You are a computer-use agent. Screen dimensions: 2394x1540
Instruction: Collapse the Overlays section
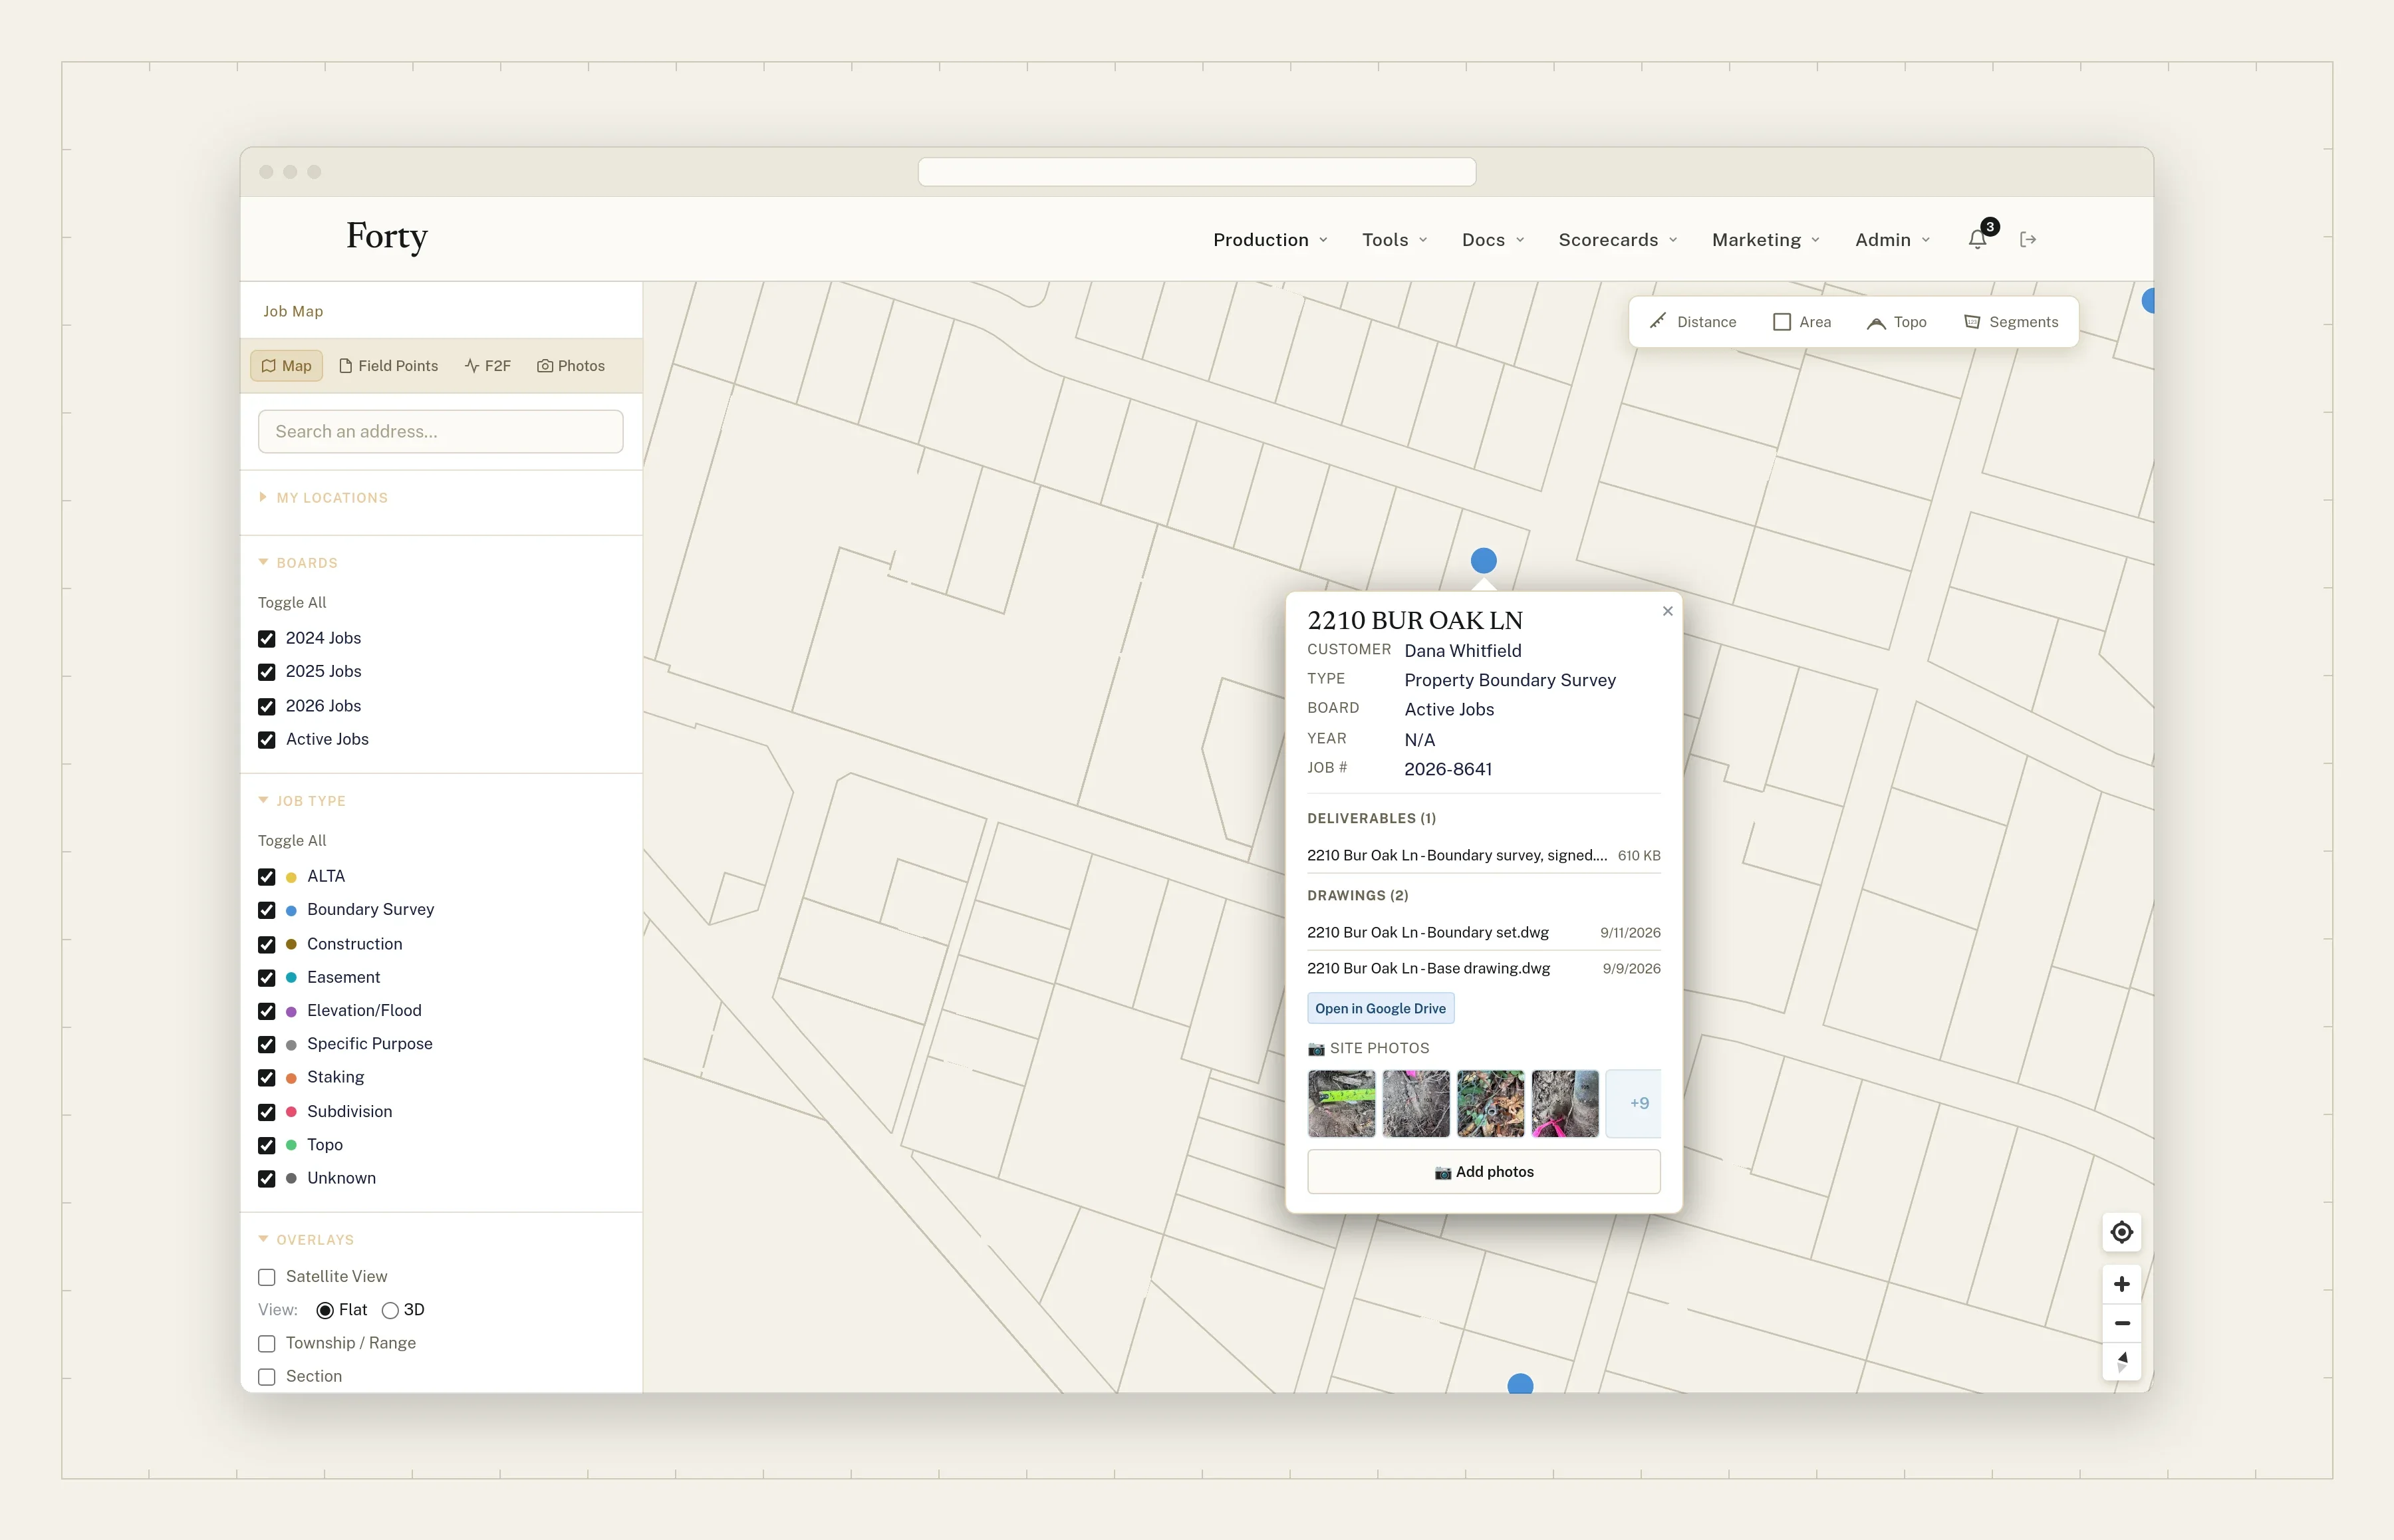(306, 1240)
